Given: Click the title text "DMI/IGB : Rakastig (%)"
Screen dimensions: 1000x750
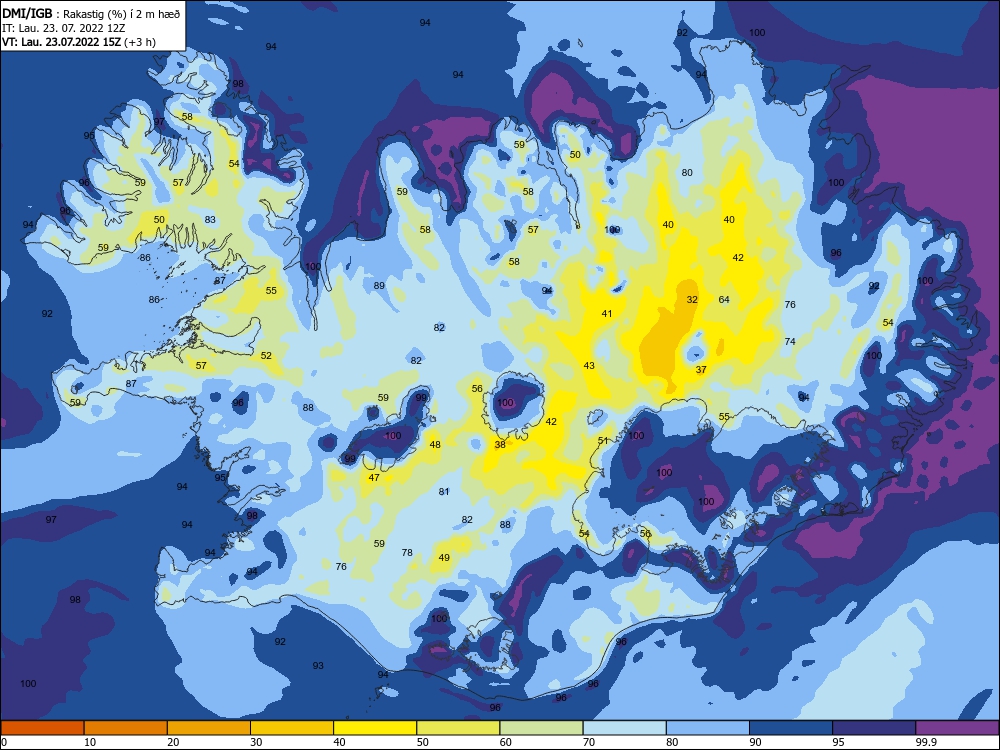Looking at the screenshot, I should 66,13.
